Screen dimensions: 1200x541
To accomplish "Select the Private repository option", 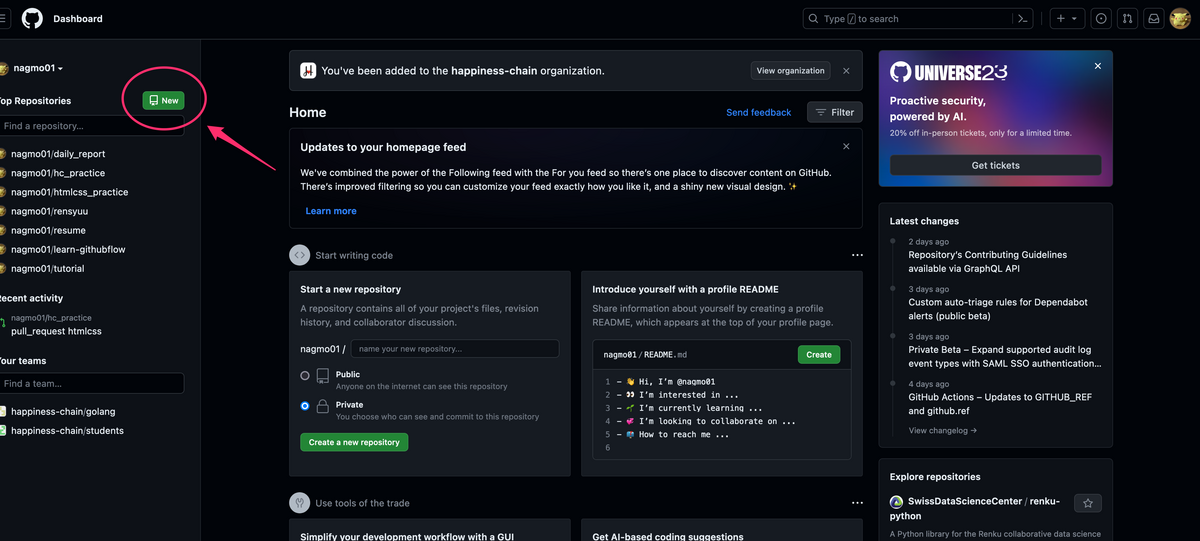I will click(x=305, y=406).
